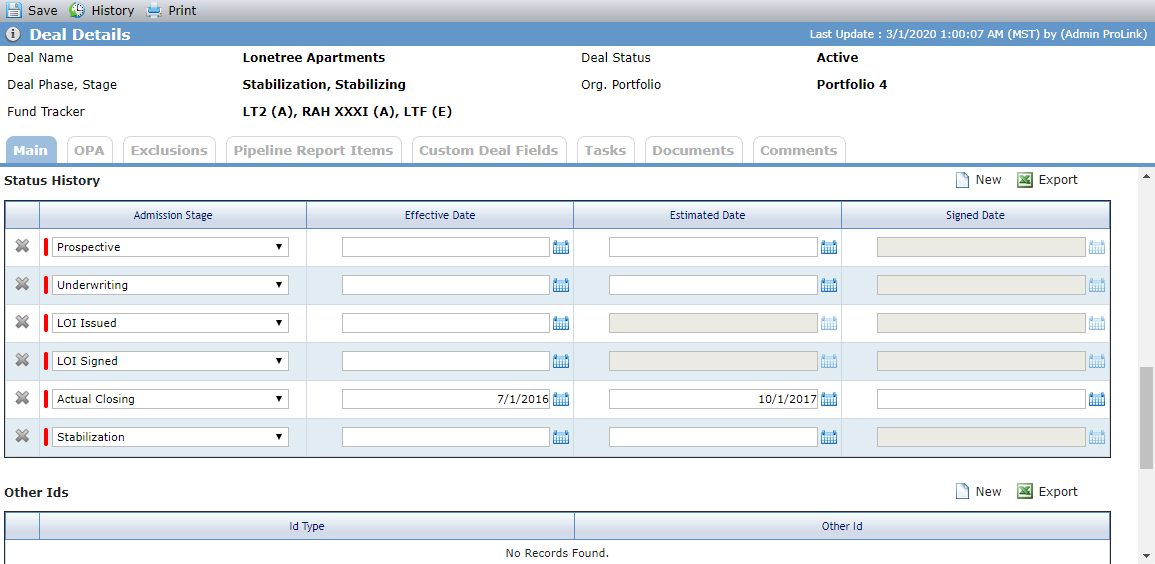Click the Deal Details info icon
1155x564 pixels.
(13, 35)
